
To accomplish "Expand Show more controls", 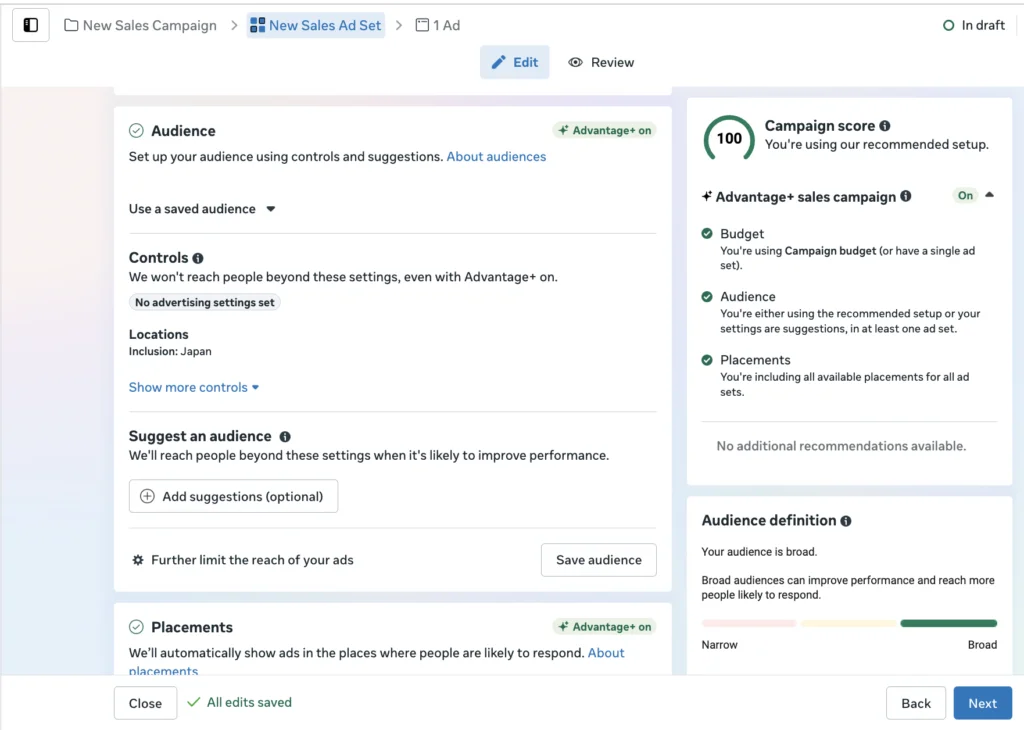I will (194, 387).
